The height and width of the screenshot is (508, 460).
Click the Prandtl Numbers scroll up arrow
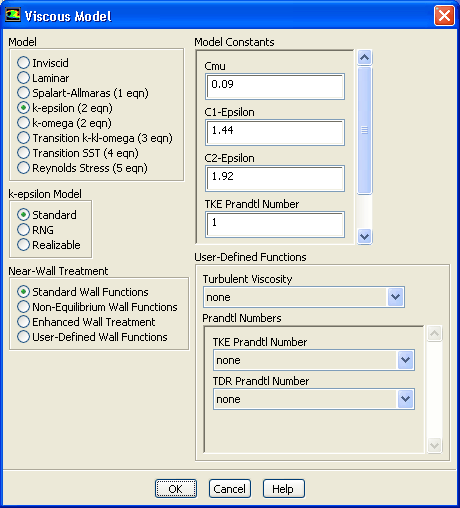(434, 333)
